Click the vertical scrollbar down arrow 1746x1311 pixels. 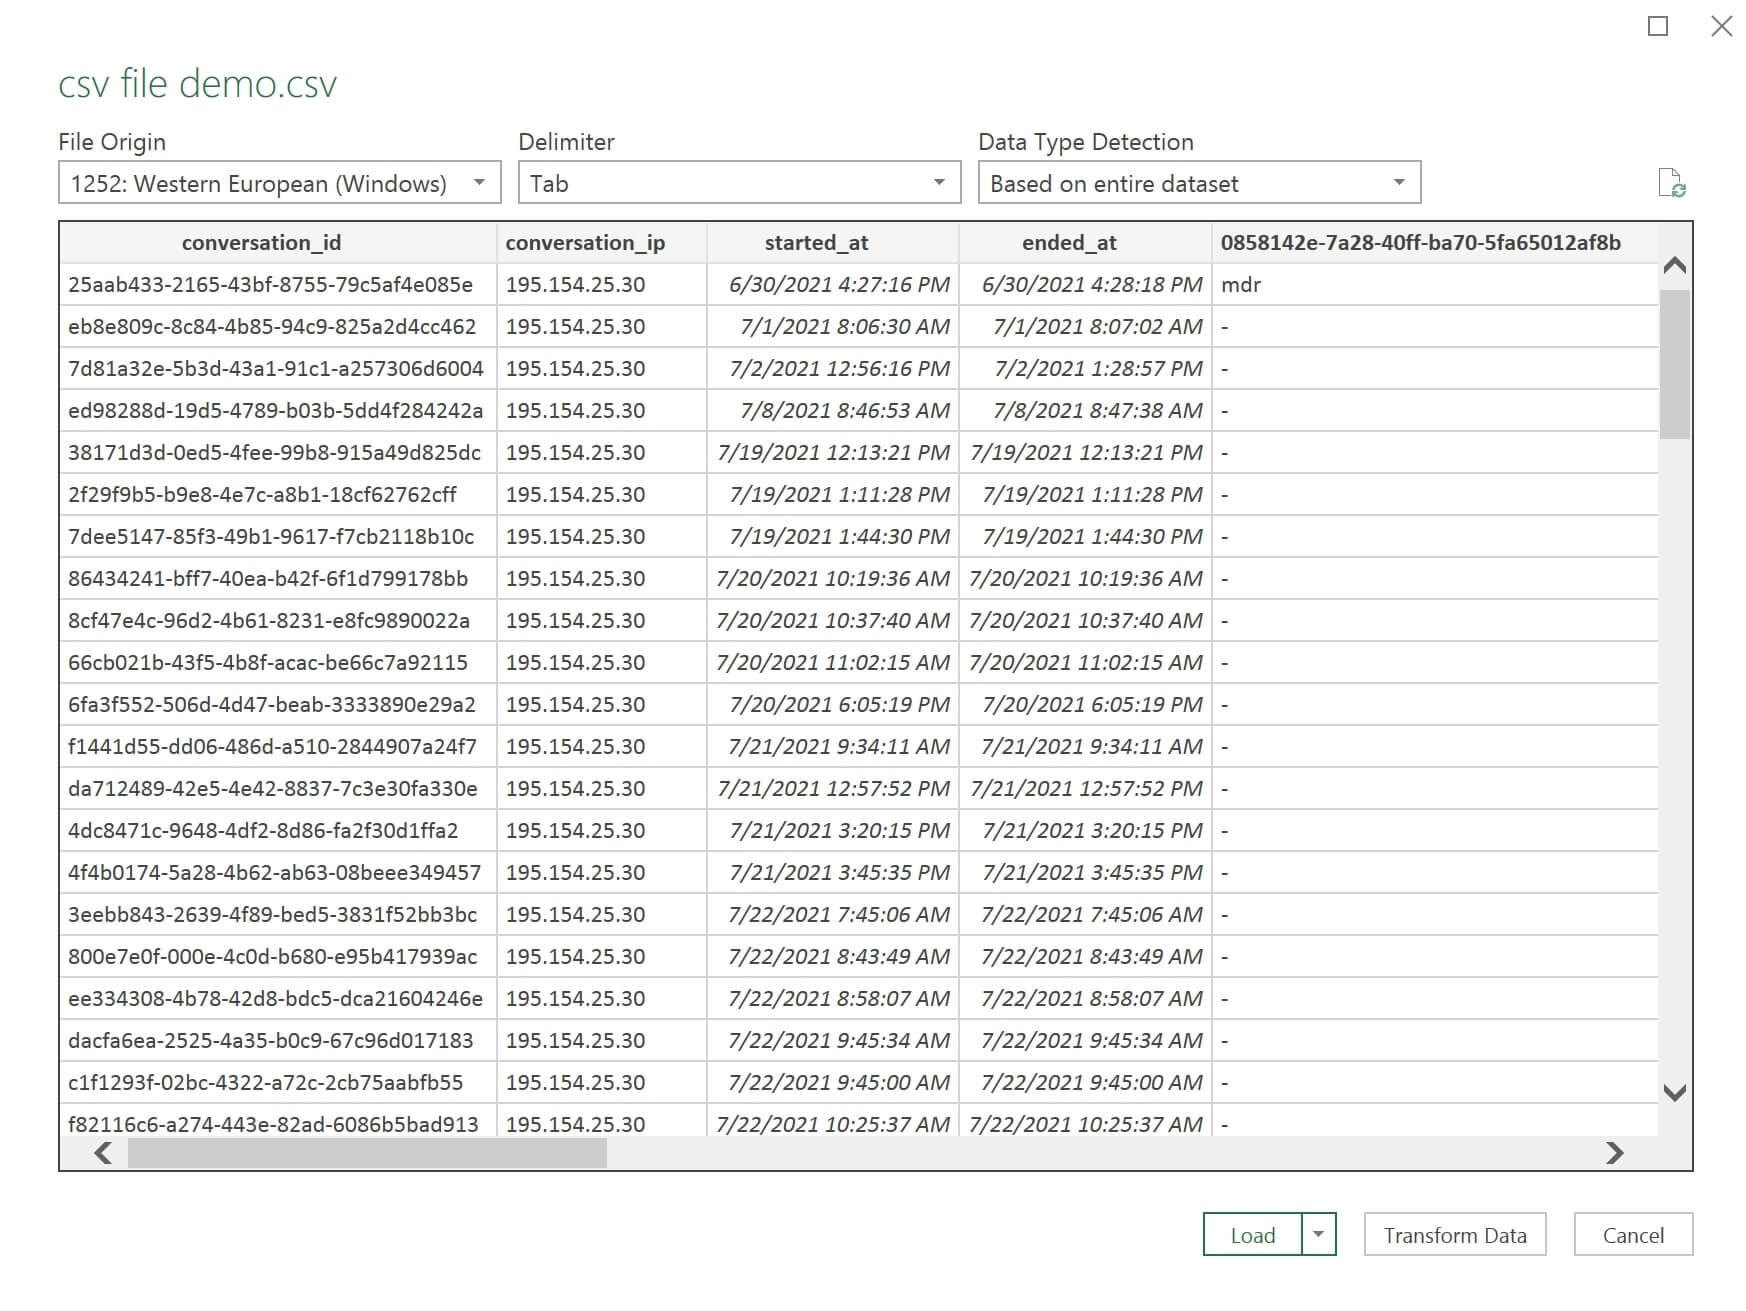click(x=1675, y=1093)
